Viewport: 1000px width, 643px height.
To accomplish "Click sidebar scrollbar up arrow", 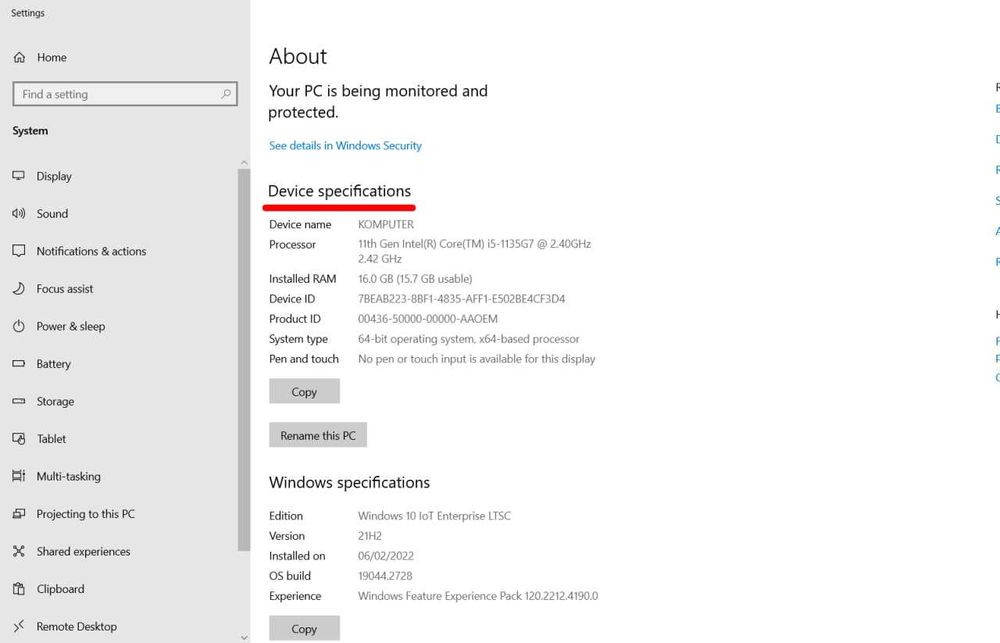I will (x=244, y=163).
